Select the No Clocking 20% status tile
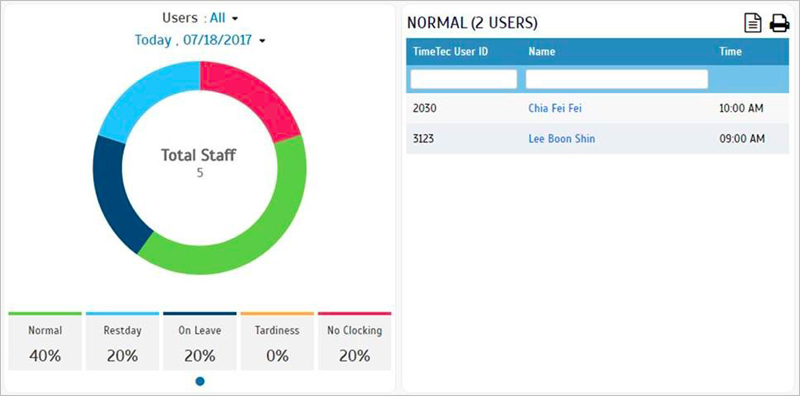This screenshot has width=800, height=396. pyautogui.click(x=355, y=341)
